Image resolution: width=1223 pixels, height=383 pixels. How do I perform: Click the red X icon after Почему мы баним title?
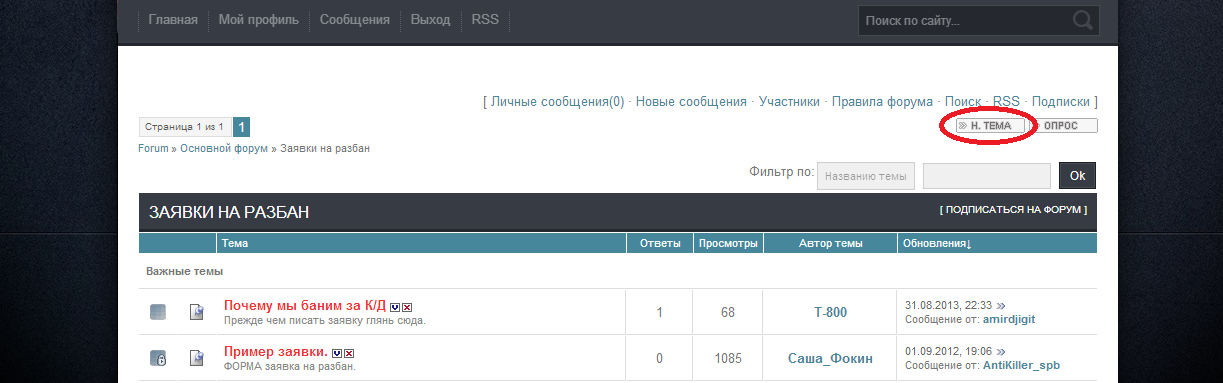tap(407, 307)
